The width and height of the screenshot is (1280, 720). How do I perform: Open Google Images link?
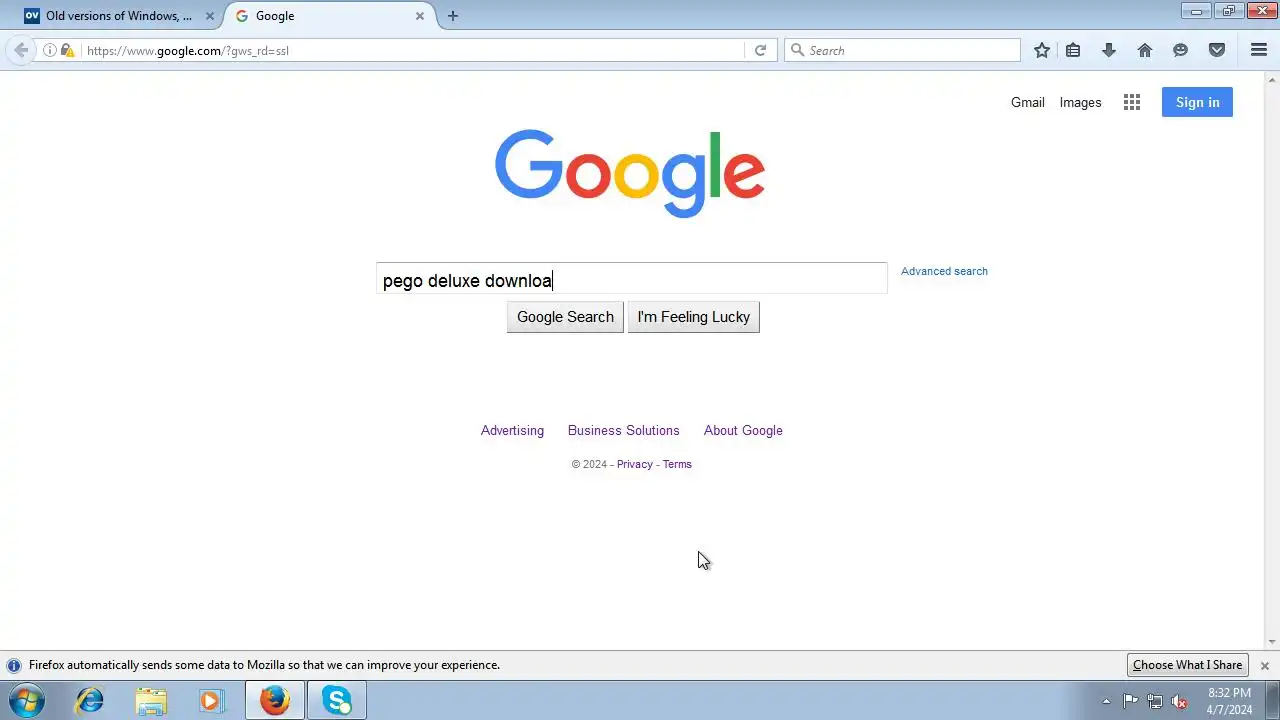coord(1080,102)
